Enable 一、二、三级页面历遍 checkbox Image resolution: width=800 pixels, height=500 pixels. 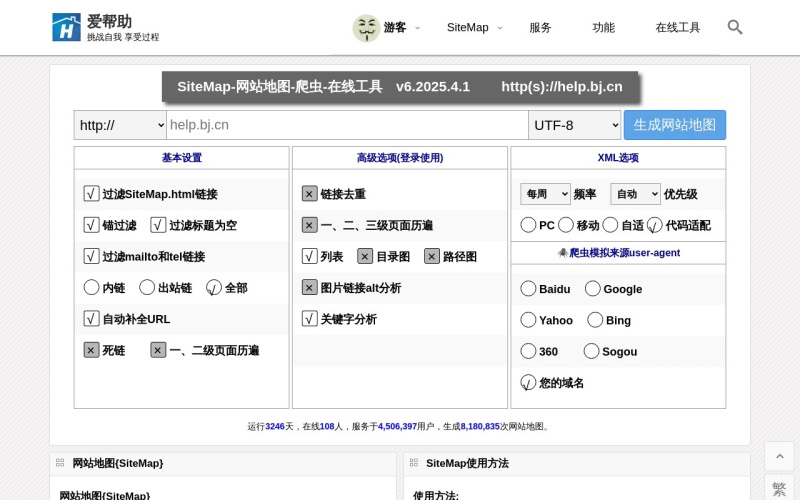click(x=310, y=225)
